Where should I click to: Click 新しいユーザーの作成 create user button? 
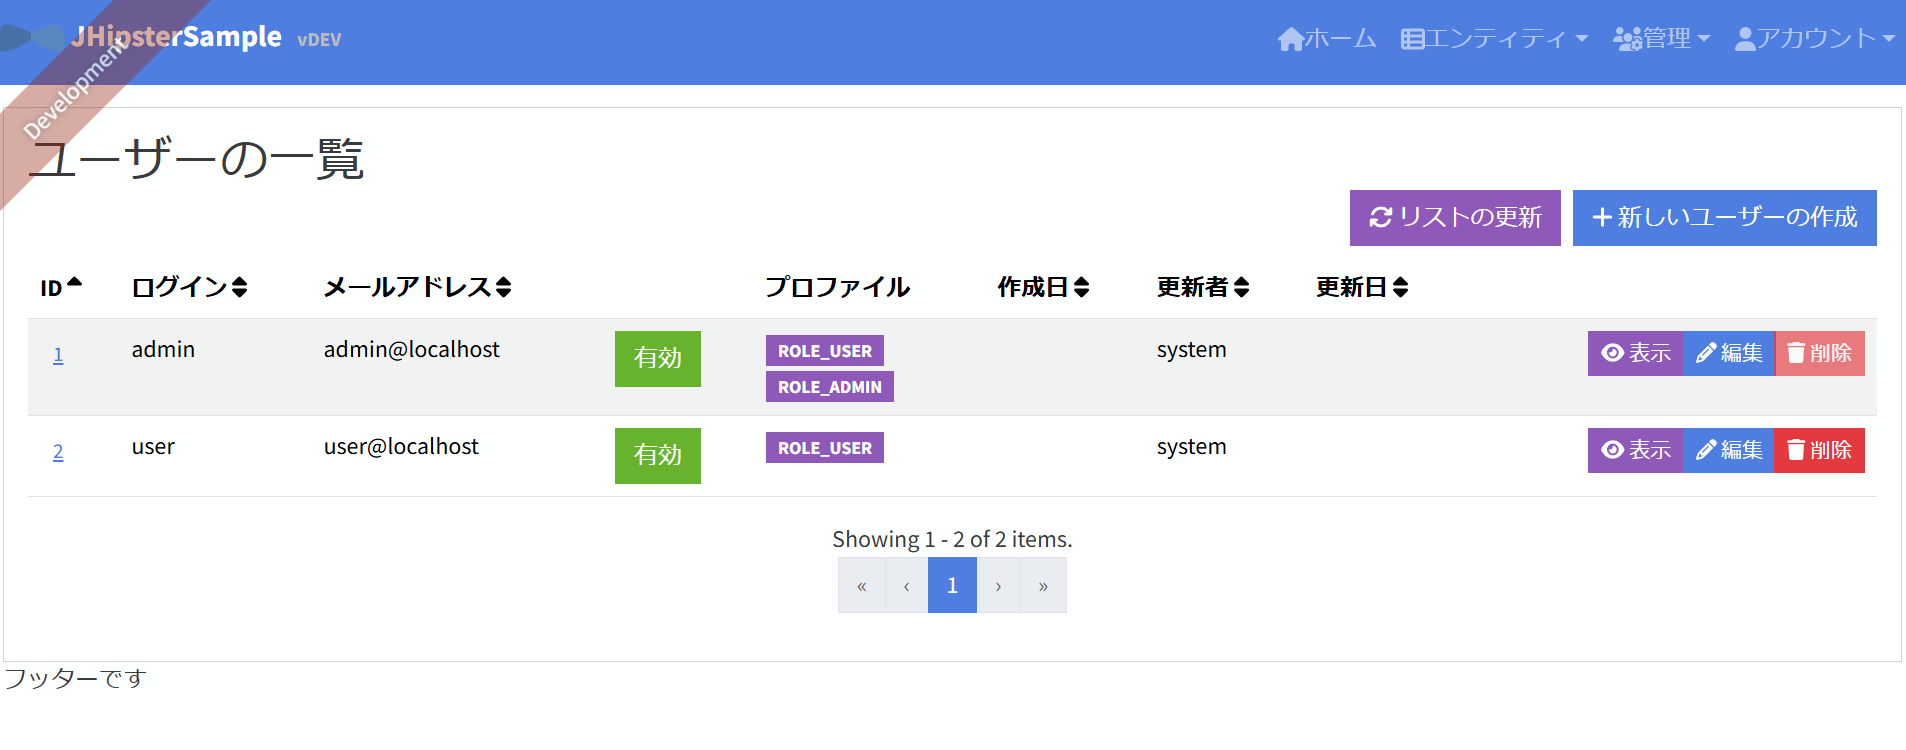[1724, 217]
